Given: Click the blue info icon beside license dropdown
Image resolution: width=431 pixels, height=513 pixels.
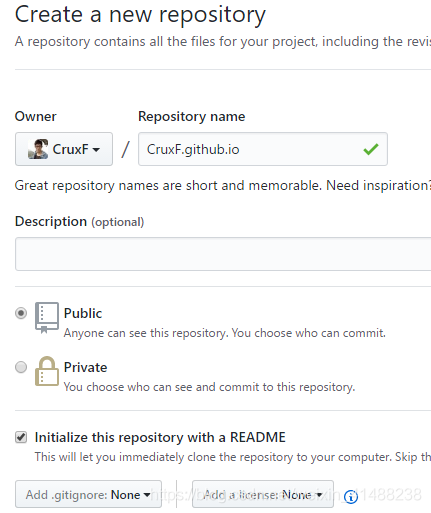Looking at the screenshot, I should coord(351,497).
